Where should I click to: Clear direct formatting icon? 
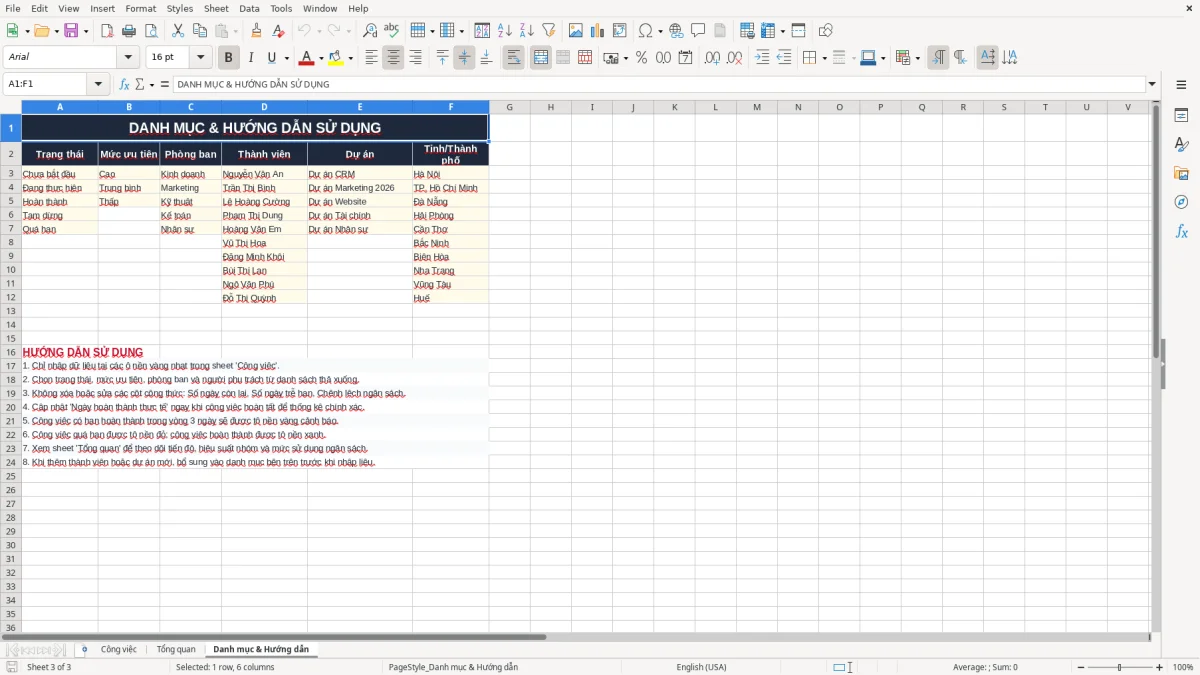pos(278,31)
